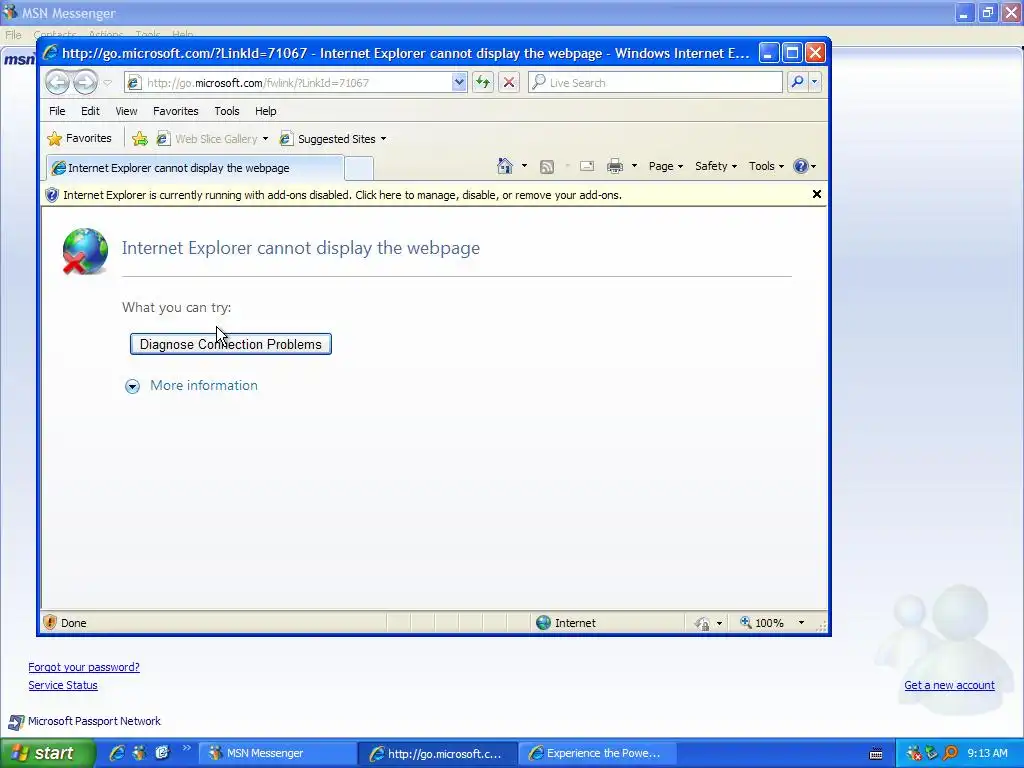Open the Help menu in Internet Explorer
The image size is (1024, 768).
coord(265,111)
